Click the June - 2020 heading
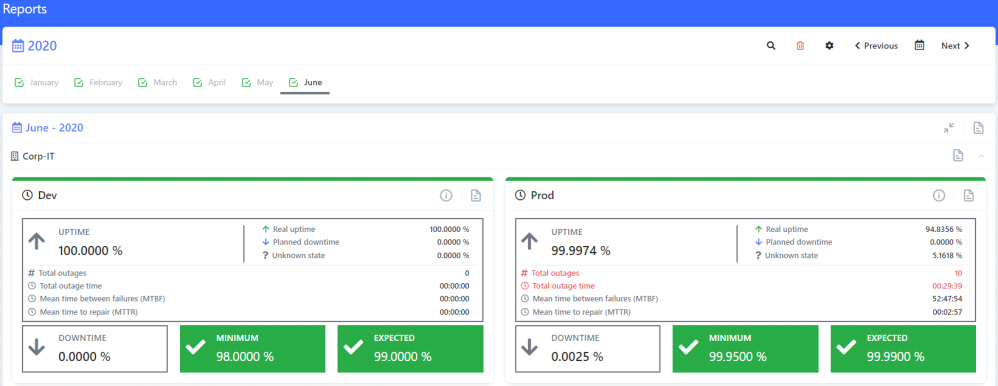 (x=48, y=128)
